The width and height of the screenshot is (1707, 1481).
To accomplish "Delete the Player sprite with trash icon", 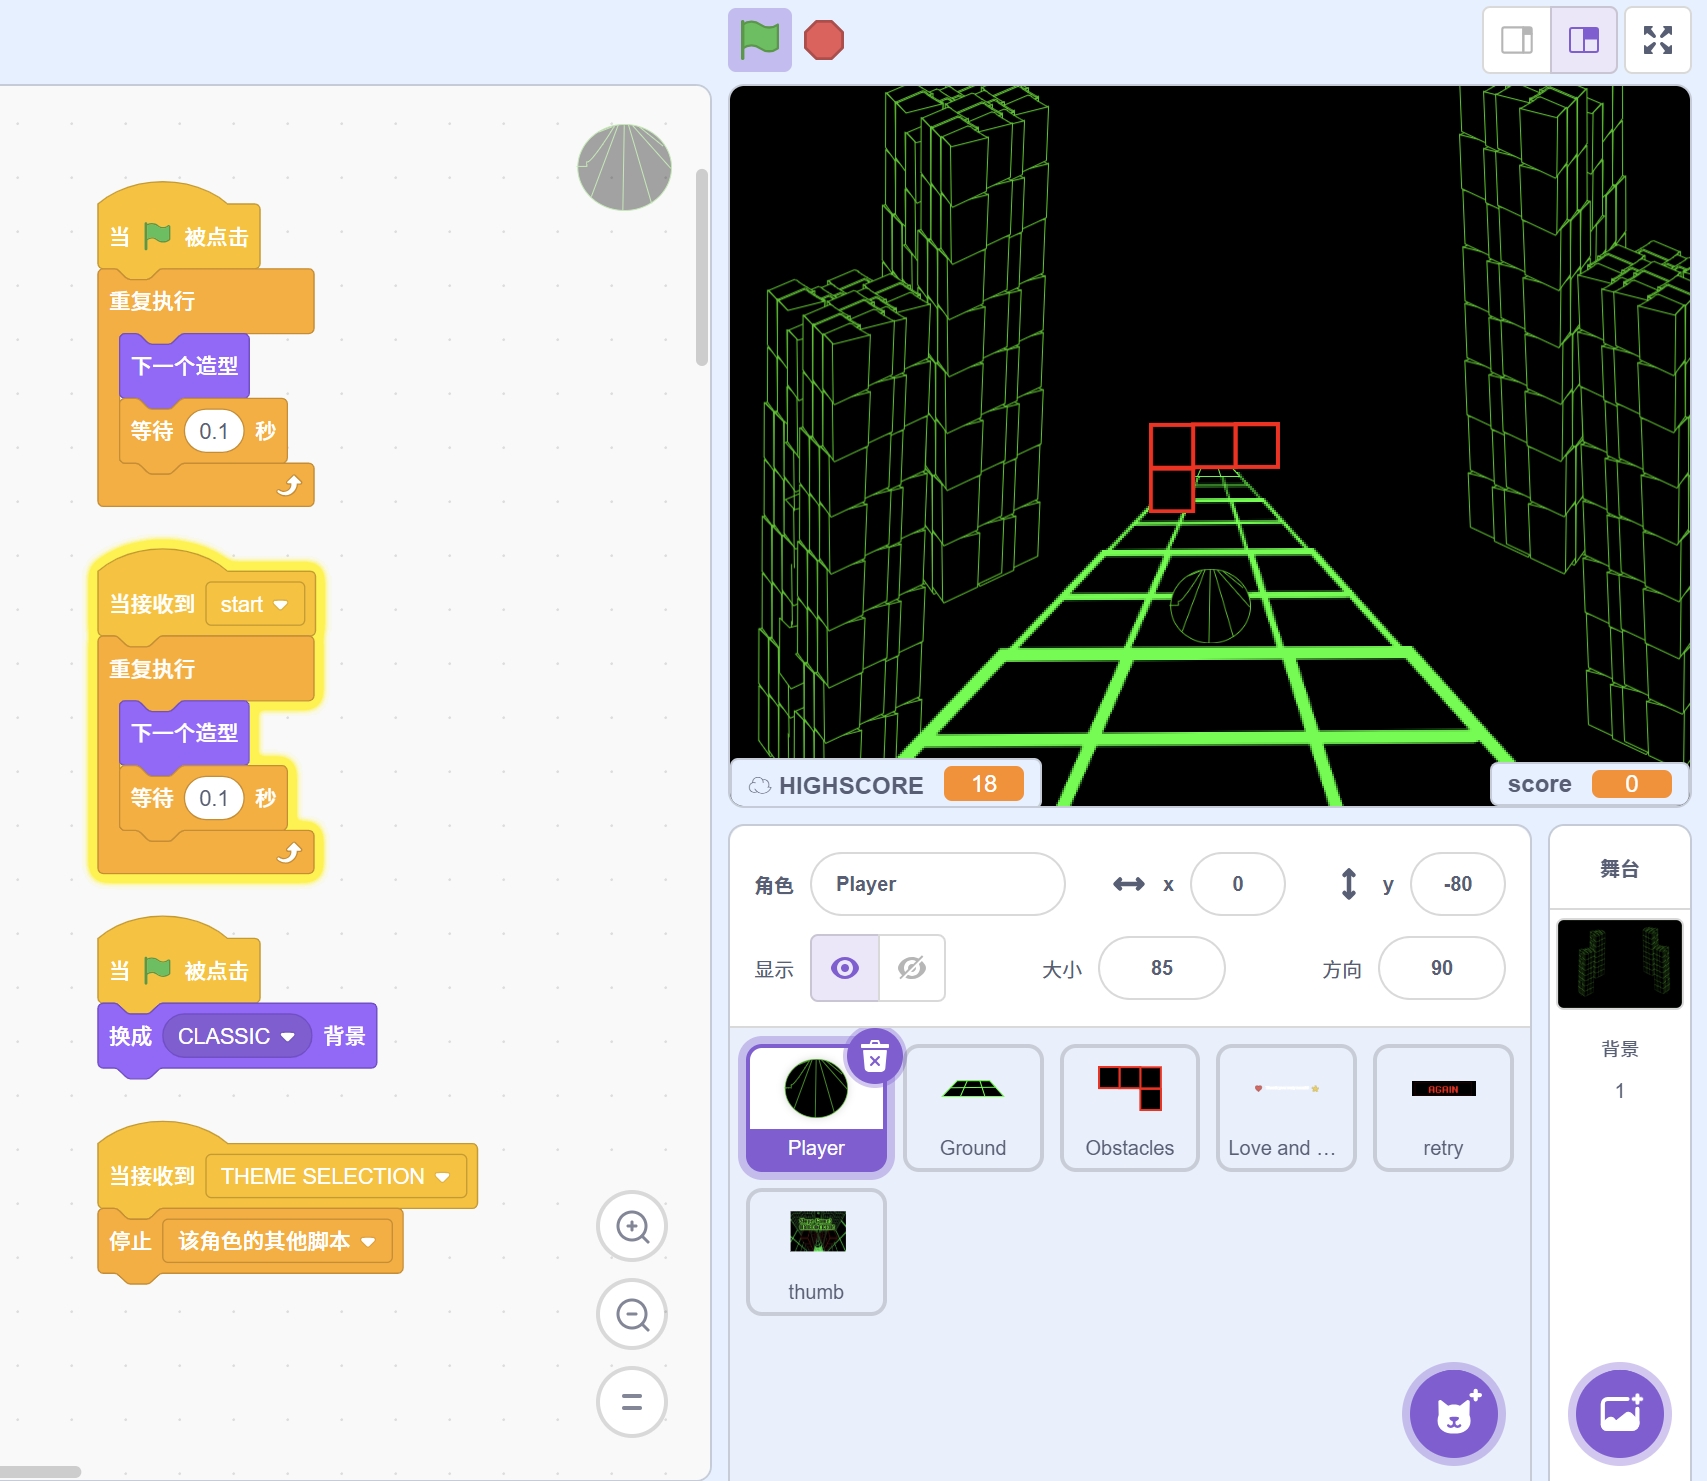I will click(x=874, y=1056).
